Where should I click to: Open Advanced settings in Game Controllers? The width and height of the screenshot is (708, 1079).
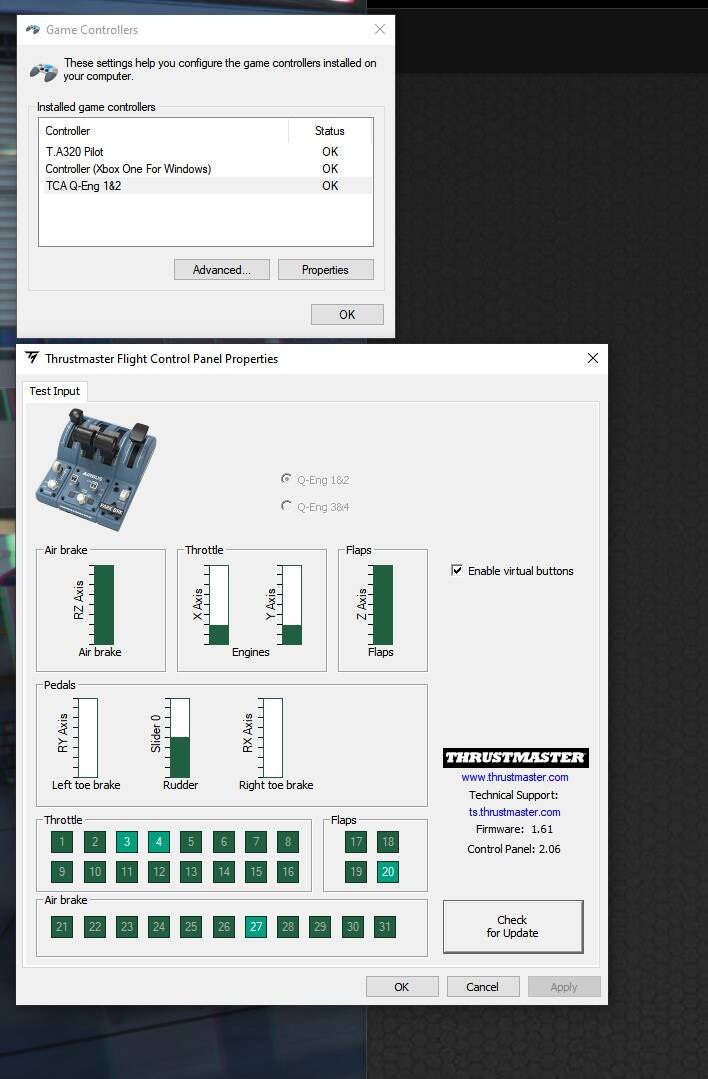(222, 270)
